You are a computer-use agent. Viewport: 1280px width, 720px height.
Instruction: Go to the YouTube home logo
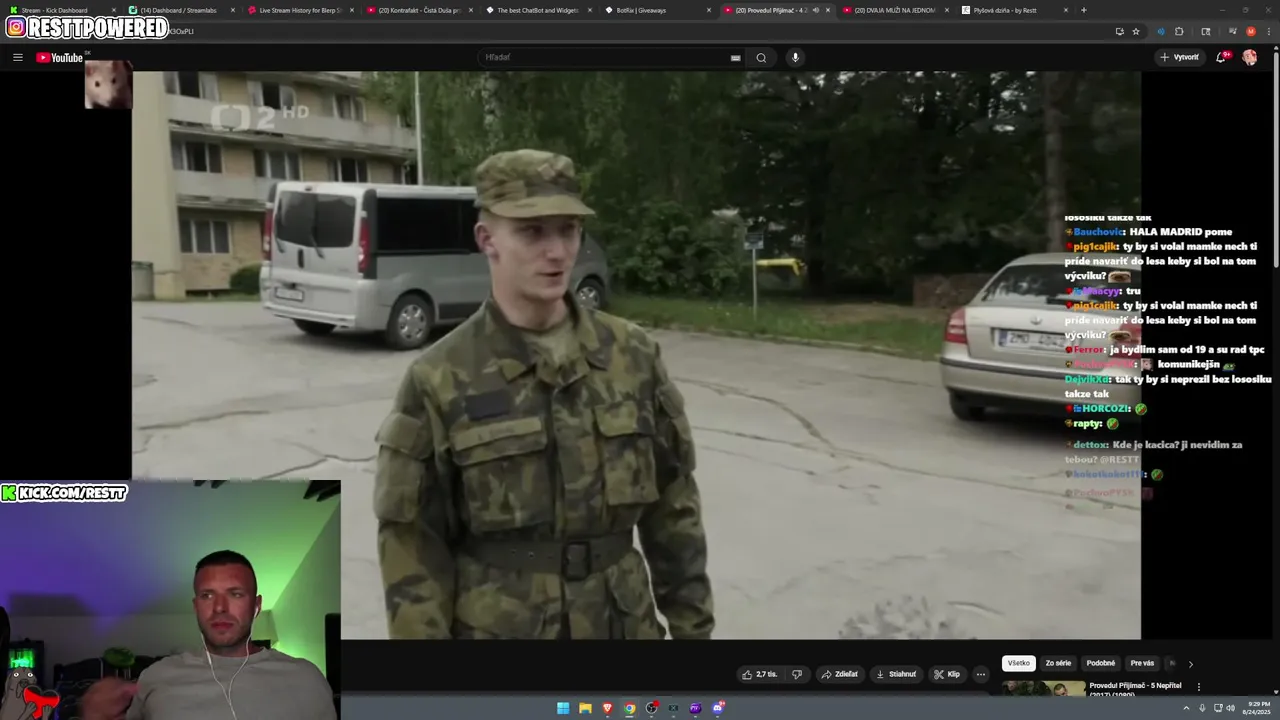[59, 57]
